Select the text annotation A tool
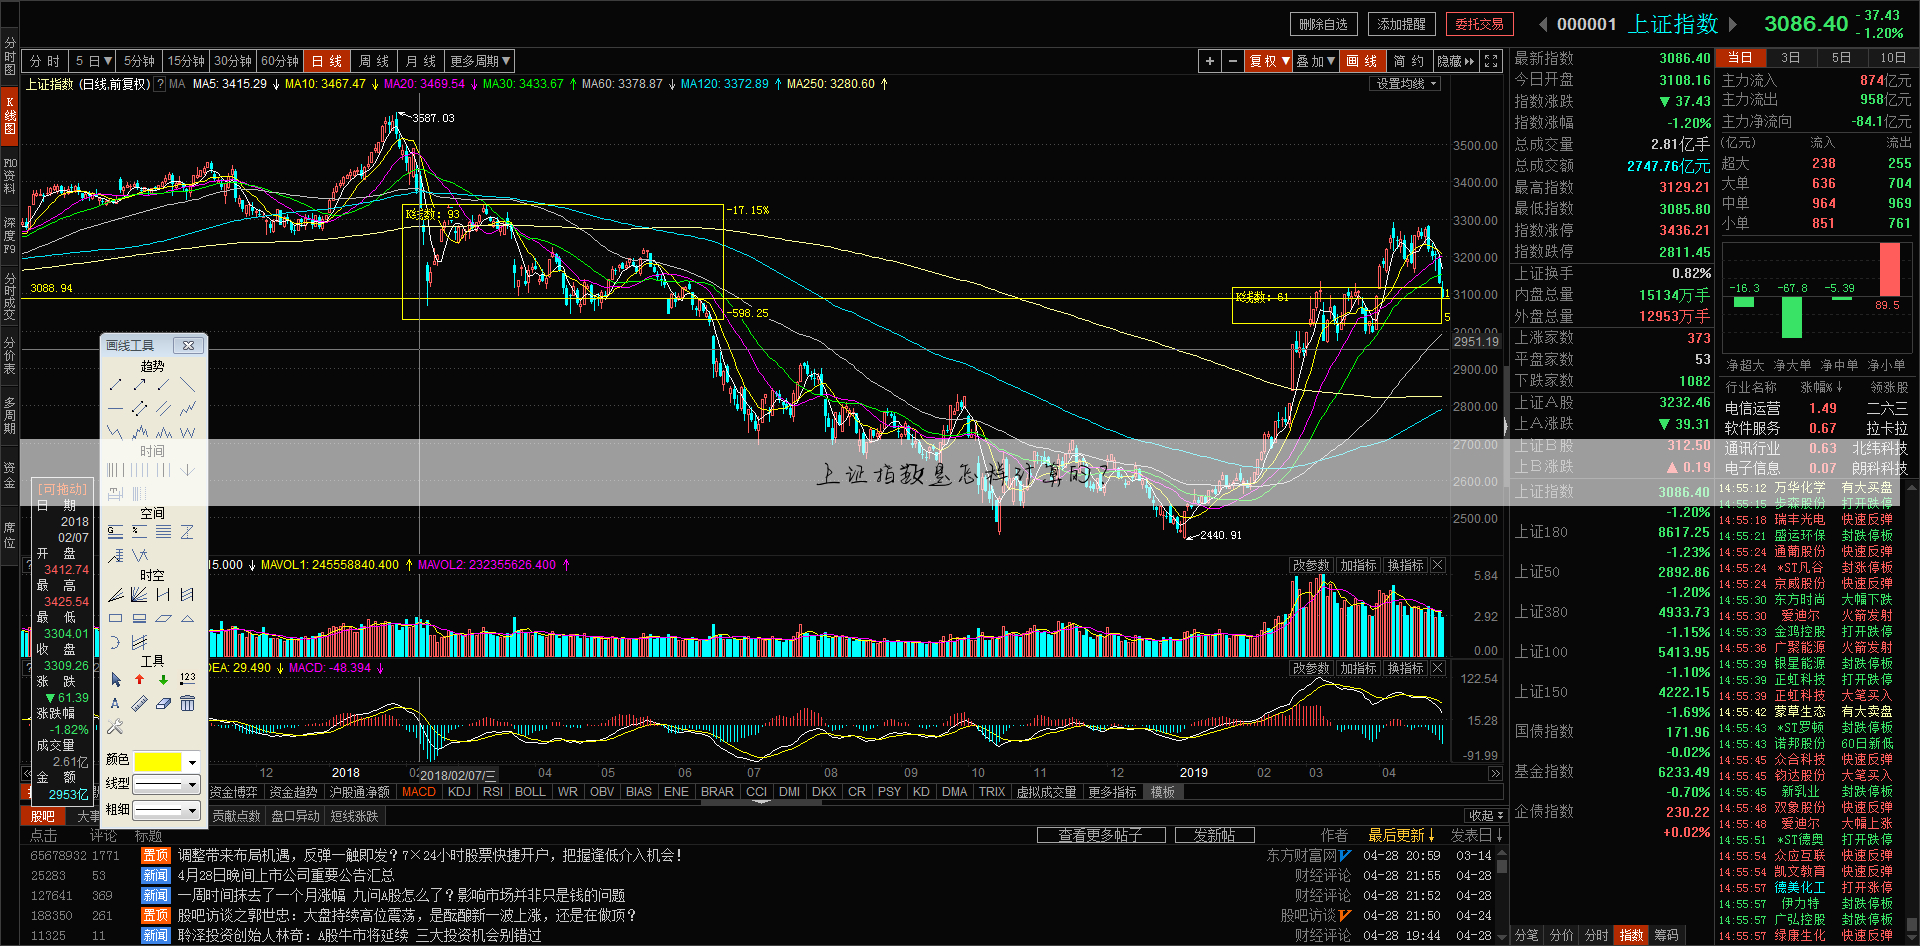 116,703
